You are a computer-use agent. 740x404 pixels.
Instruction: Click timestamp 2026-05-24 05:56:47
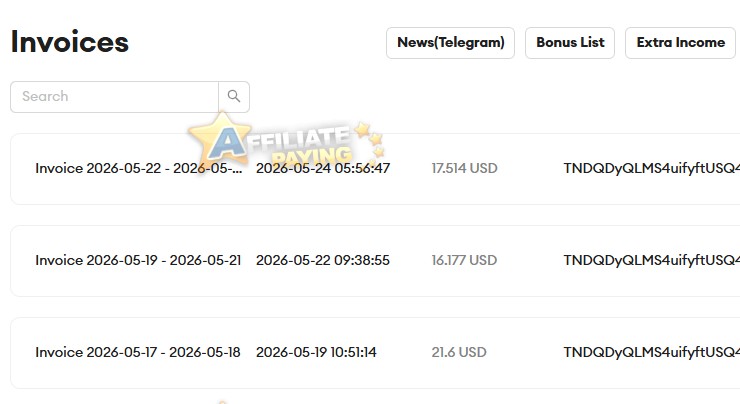coord(323,168)
